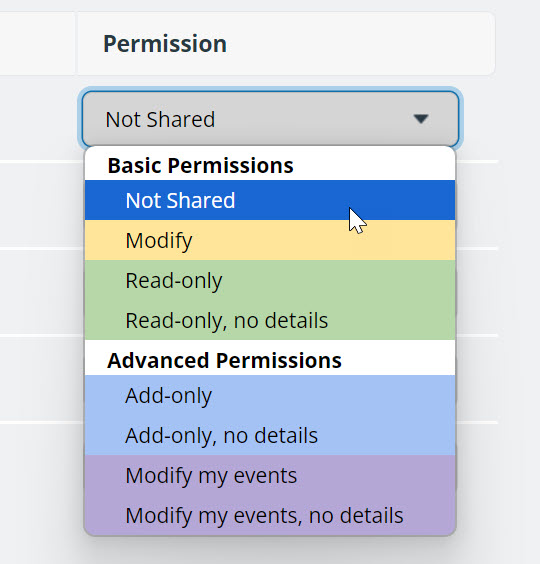Viewport: 540px width, 564px height.
Task: Choose Modify my events permission
Action: coord(270,475)
